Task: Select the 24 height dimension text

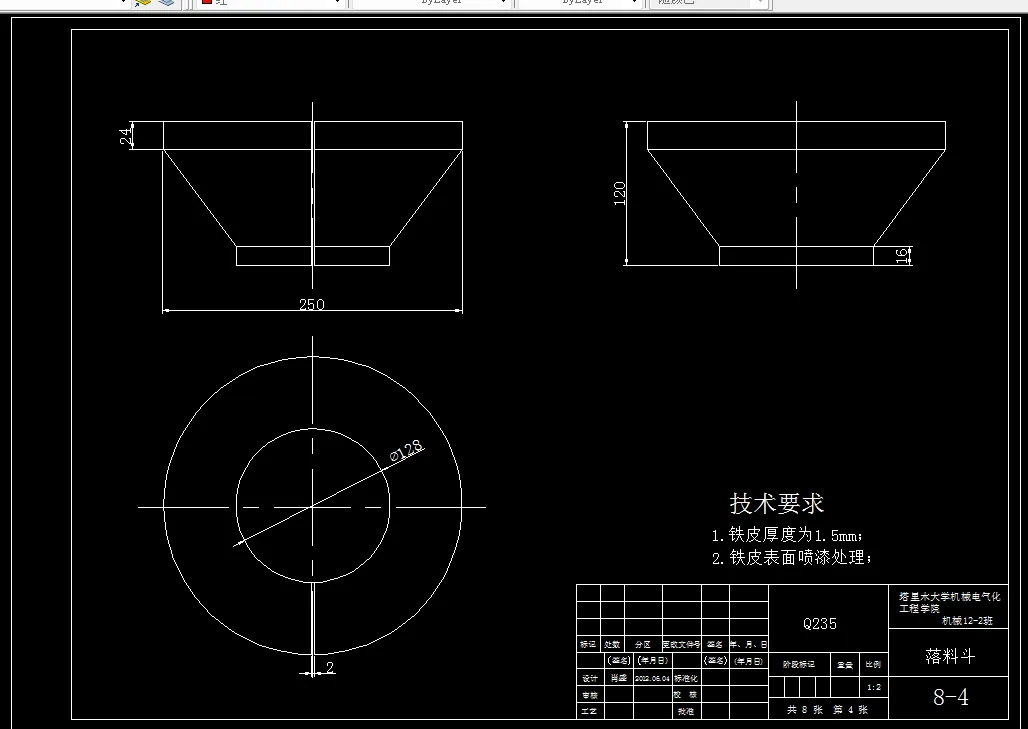Action: pos(125,136)
